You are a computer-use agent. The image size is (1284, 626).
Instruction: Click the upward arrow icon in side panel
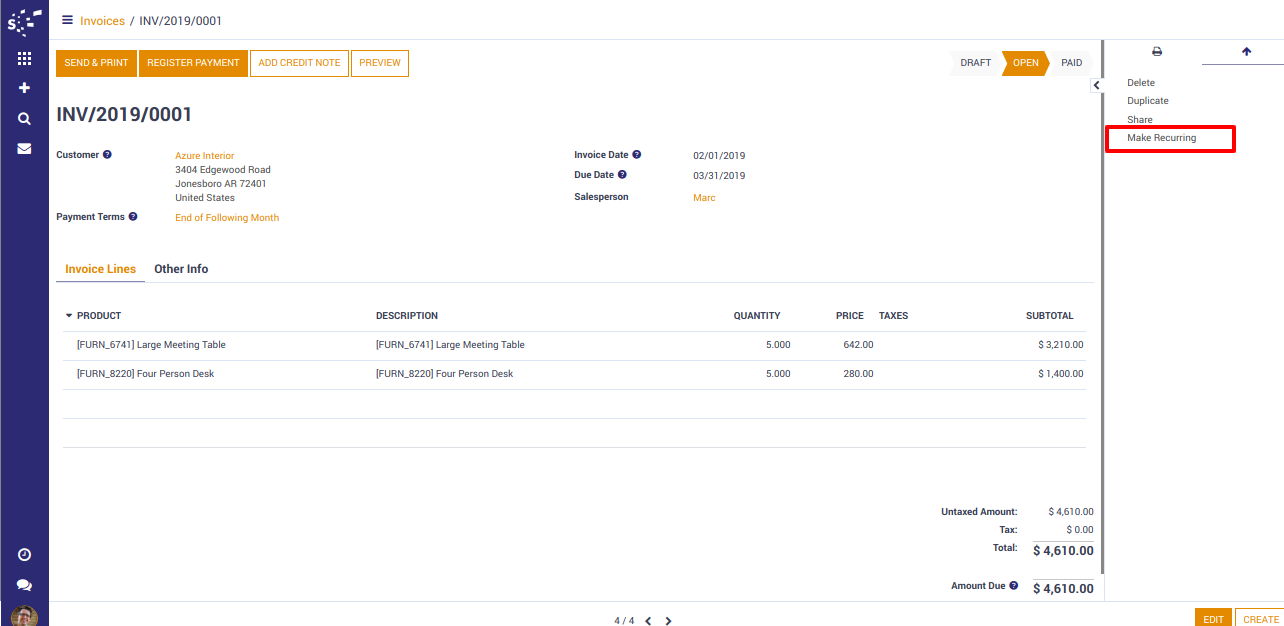point(1246,52)
